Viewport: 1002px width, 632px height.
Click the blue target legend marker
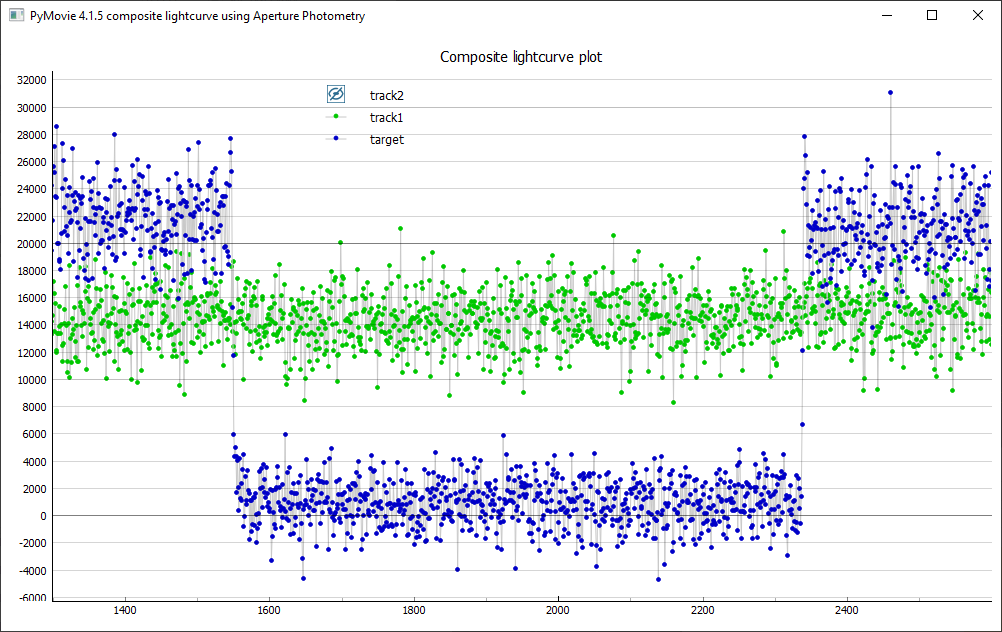336,139
